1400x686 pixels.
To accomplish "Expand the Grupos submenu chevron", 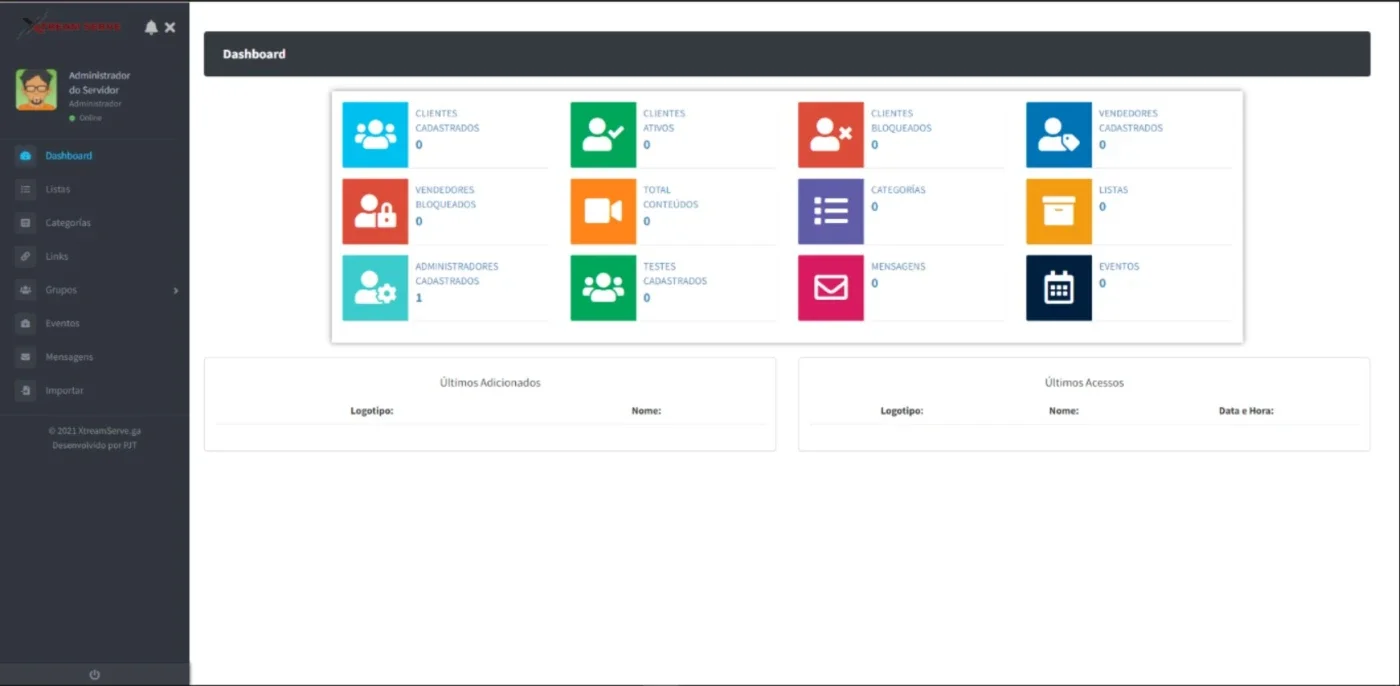I will click(176, 291).
